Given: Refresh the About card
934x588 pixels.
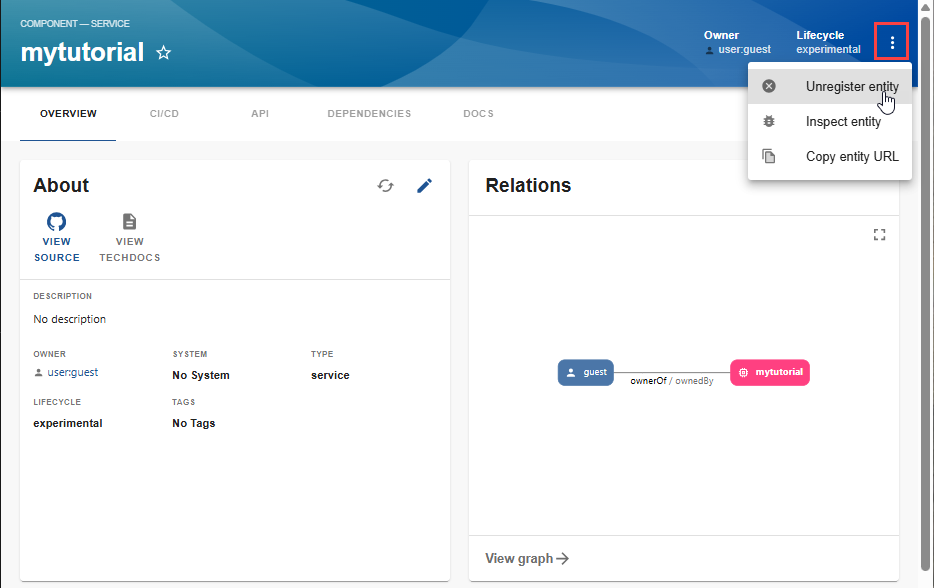Looking at the screenshot, I should [386, 186].
